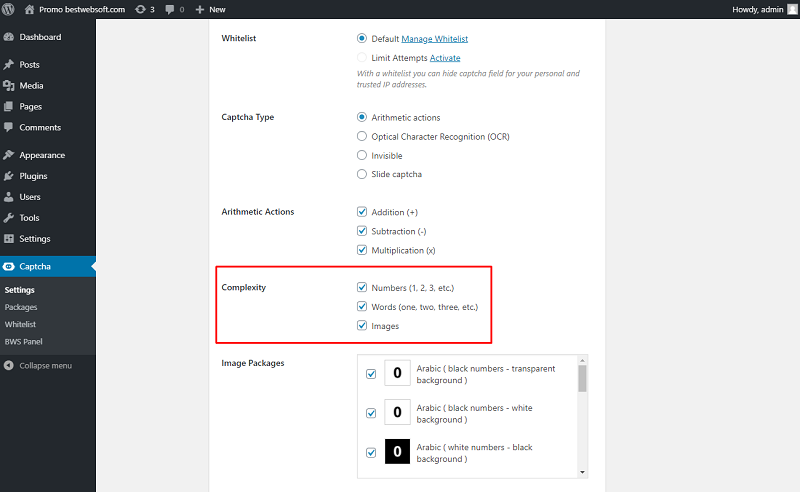Click the black-background 0 package thumbnail
The width and height of the screenshot is (800, 492).
(x=397, y=451)
